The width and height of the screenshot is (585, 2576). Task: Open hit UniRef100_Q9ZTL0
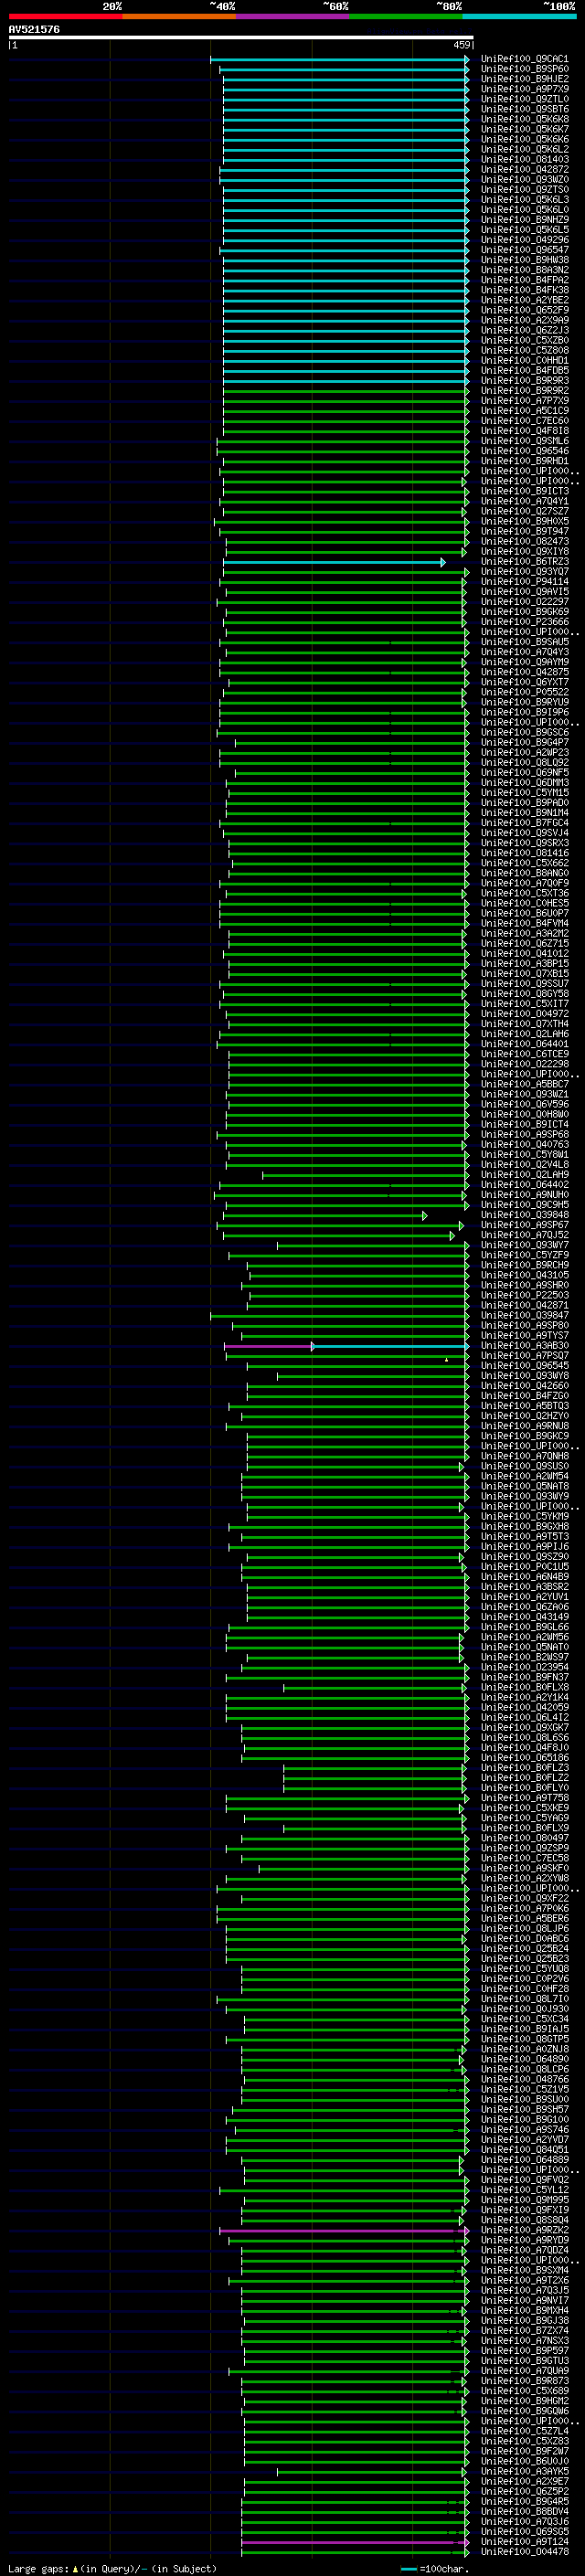tap(524, 99)
